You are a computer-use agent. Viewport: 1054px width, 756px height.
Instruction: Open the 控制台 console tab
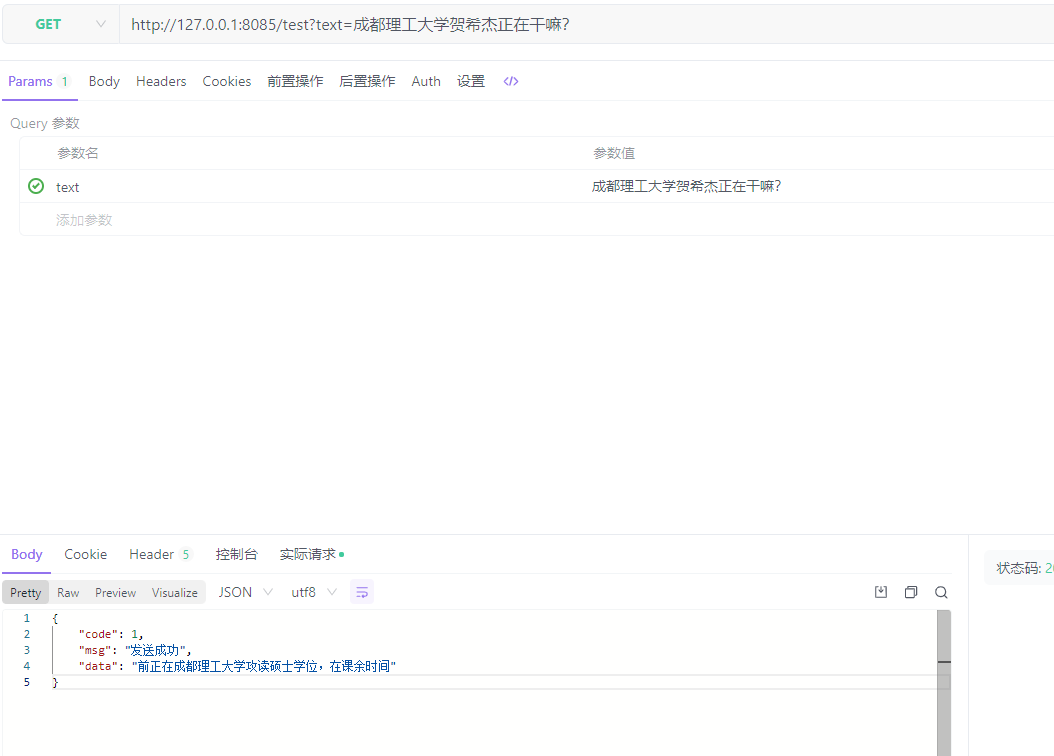pos(237,554)
